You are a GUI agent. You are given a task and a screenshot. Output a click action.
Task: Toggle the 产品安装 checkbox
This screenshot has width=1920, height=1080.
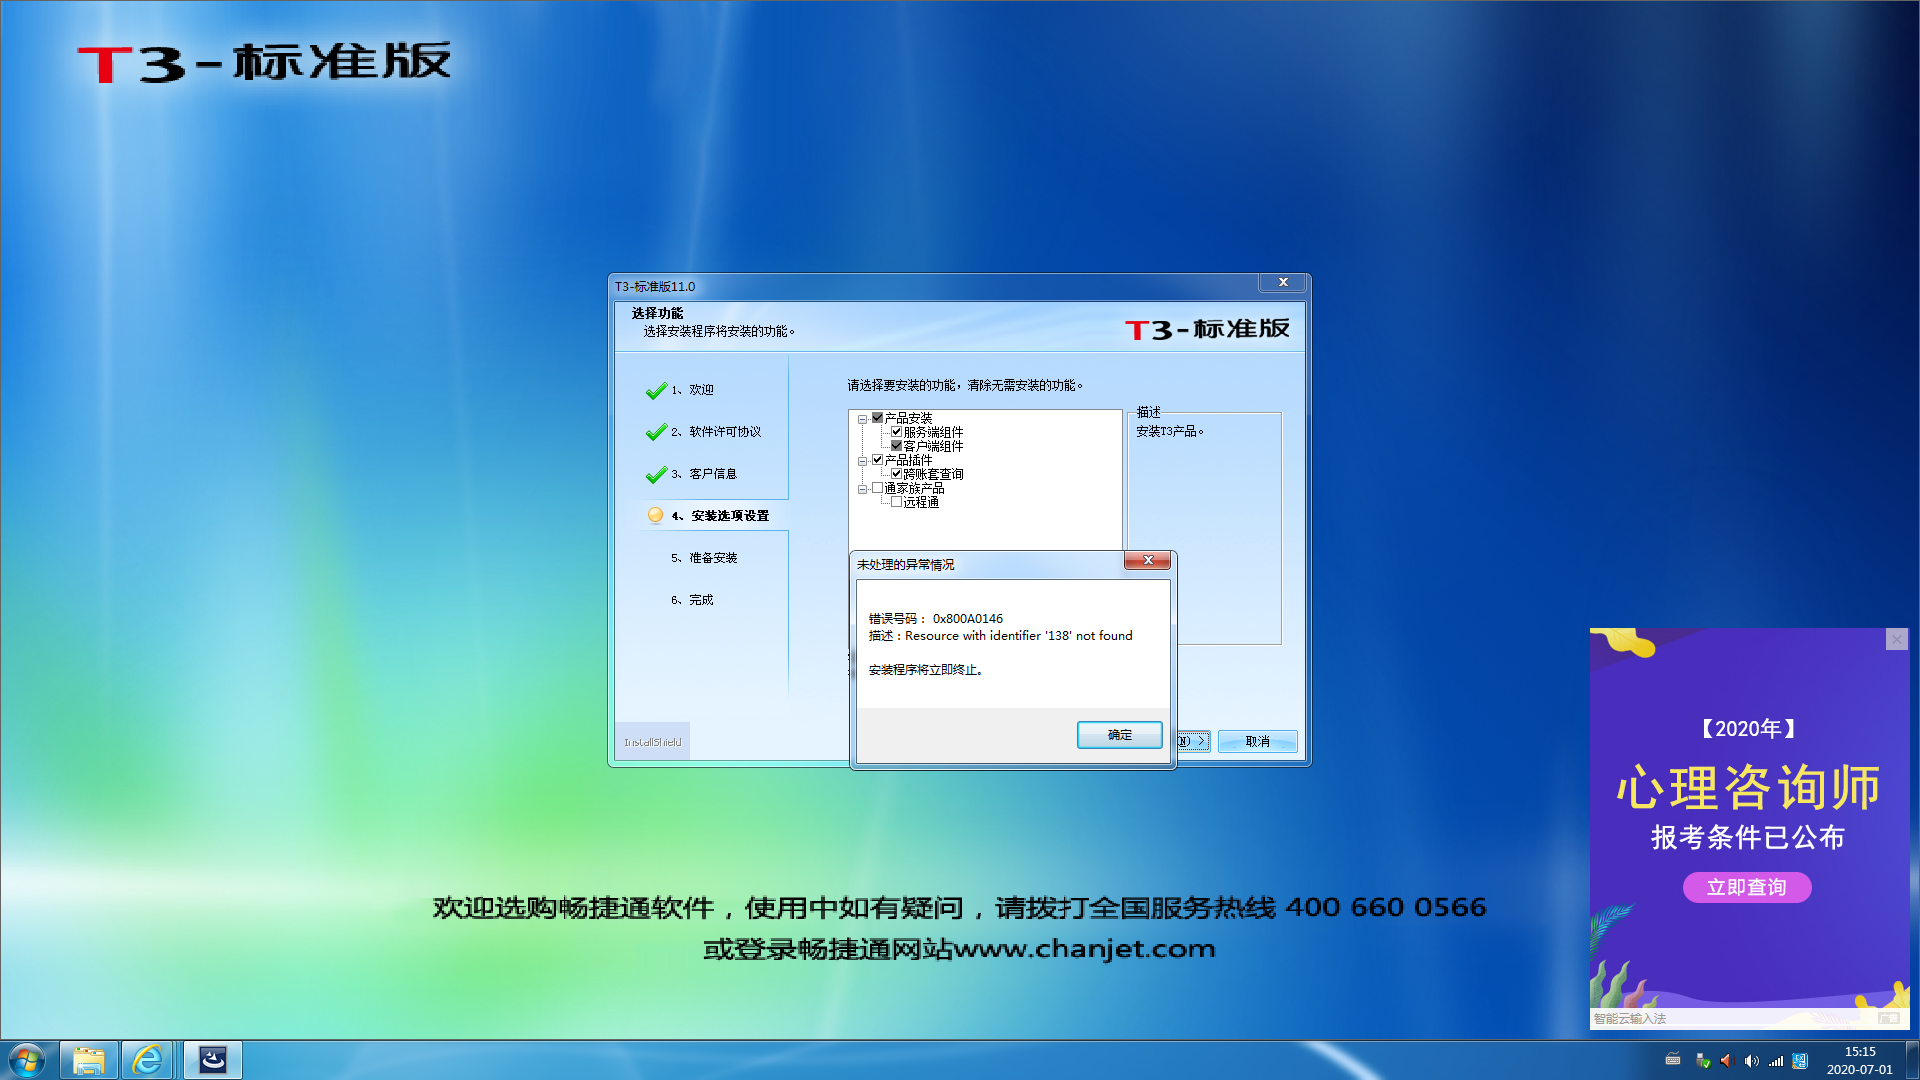point(877,418)
